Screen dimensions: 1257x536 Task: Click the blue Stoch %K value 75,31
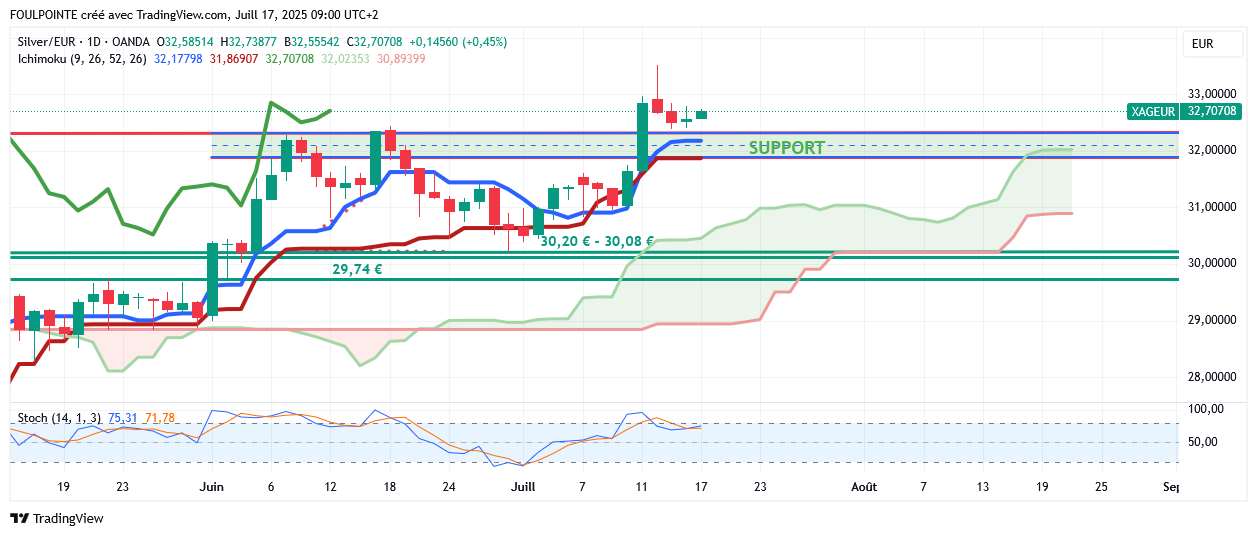122,417
